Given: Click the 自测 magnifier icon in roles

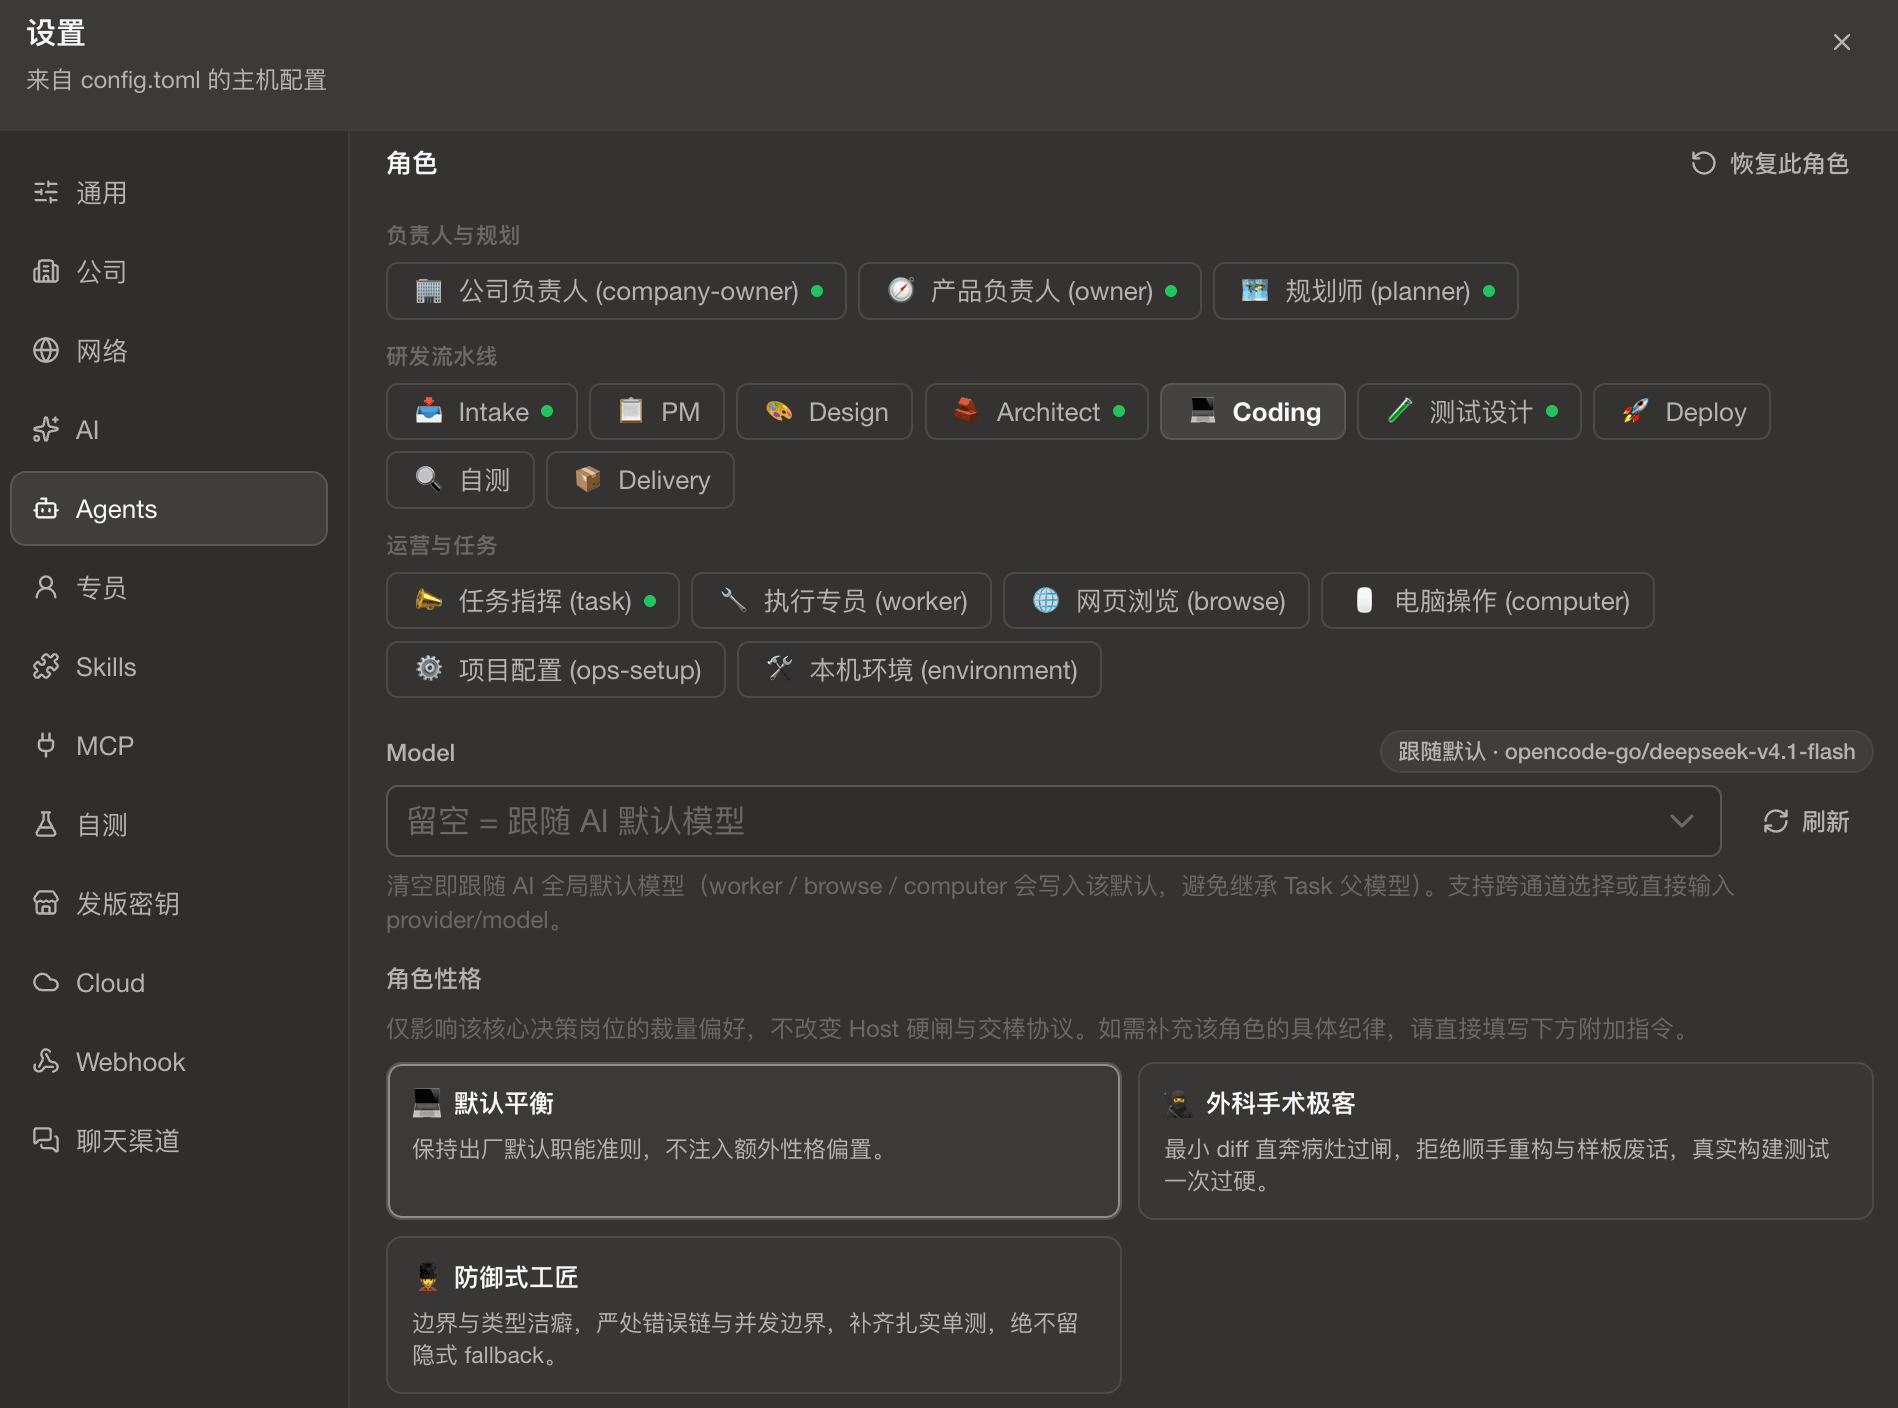Looking at the screenshot, I should pos(428,479).
